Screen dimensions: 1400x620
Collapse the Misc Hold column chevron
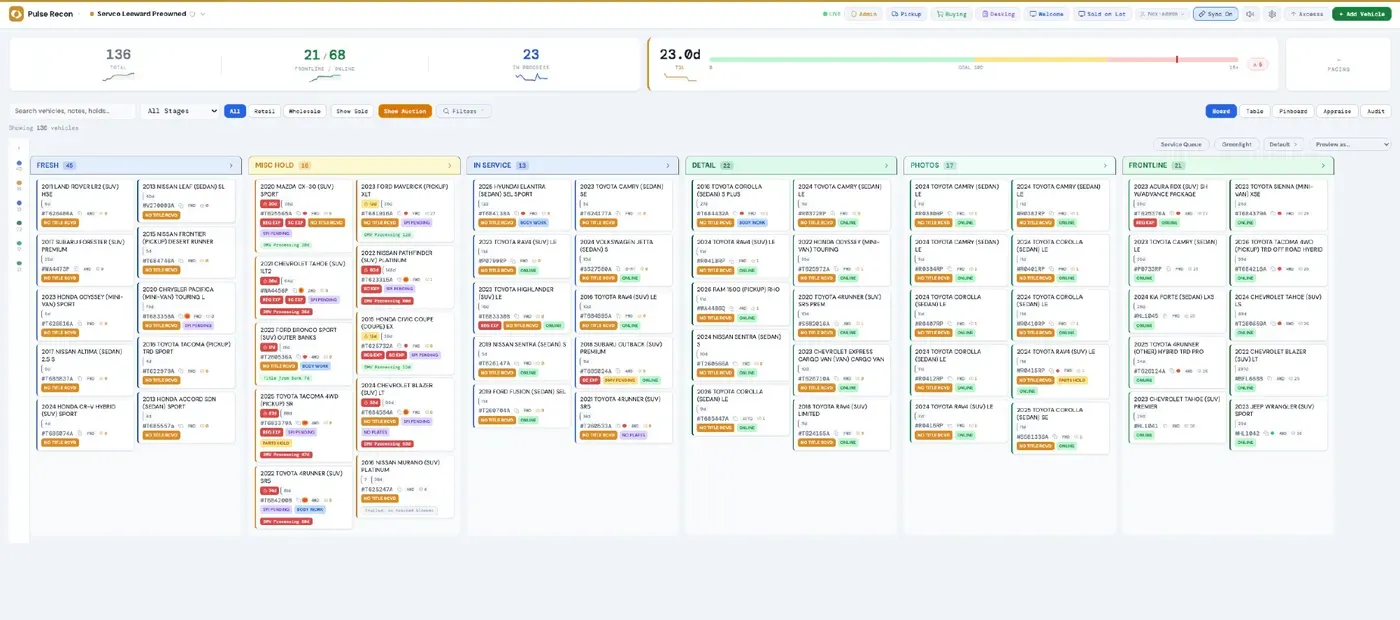point(450,166)
